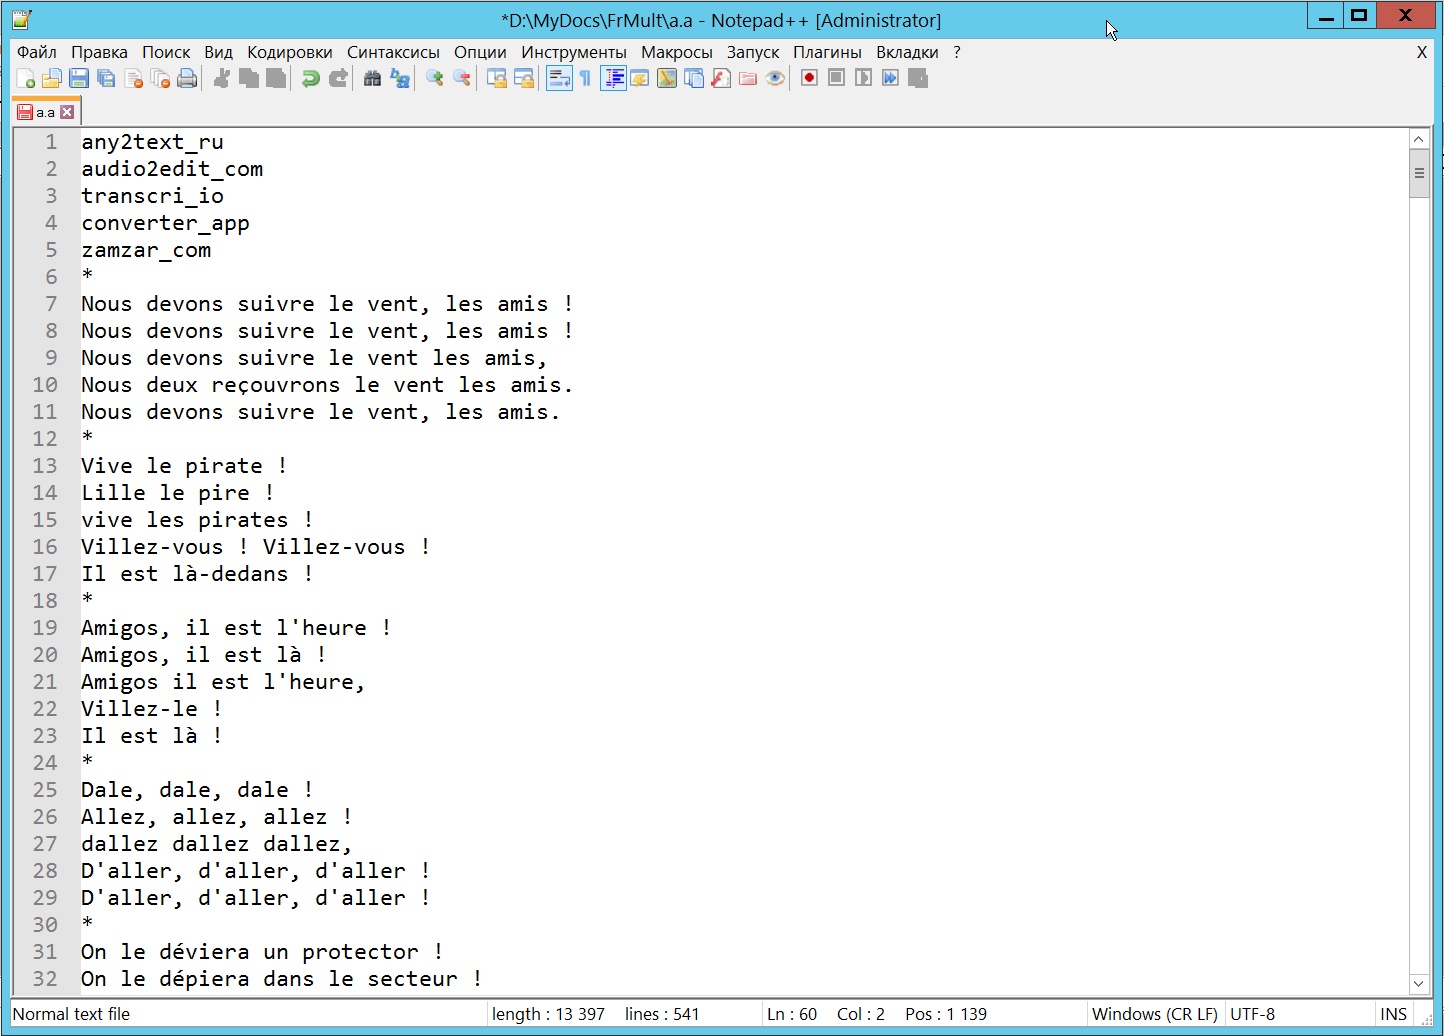Click line 13 text 'Vive le pirate !'
Screen dimensions: 1444x1036
pyautogui.click(x=184, y=466)
